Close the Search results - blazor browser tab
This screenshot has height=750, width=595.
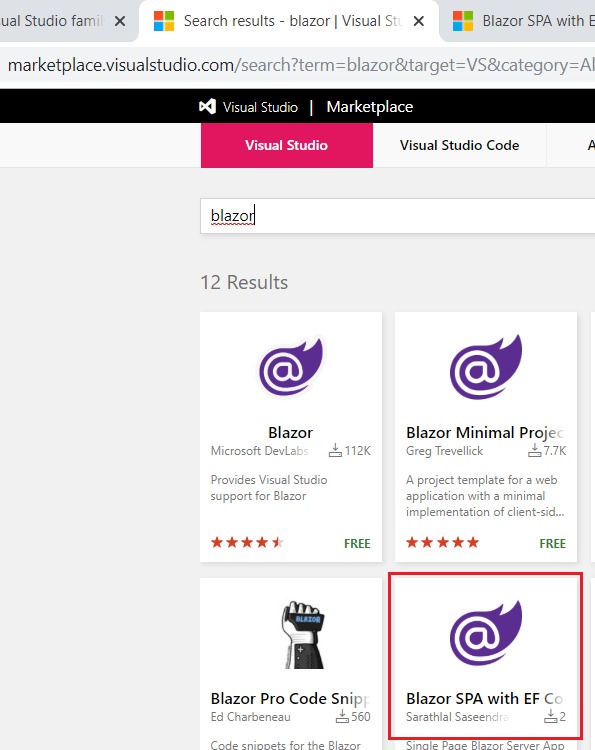click(419, 21)
